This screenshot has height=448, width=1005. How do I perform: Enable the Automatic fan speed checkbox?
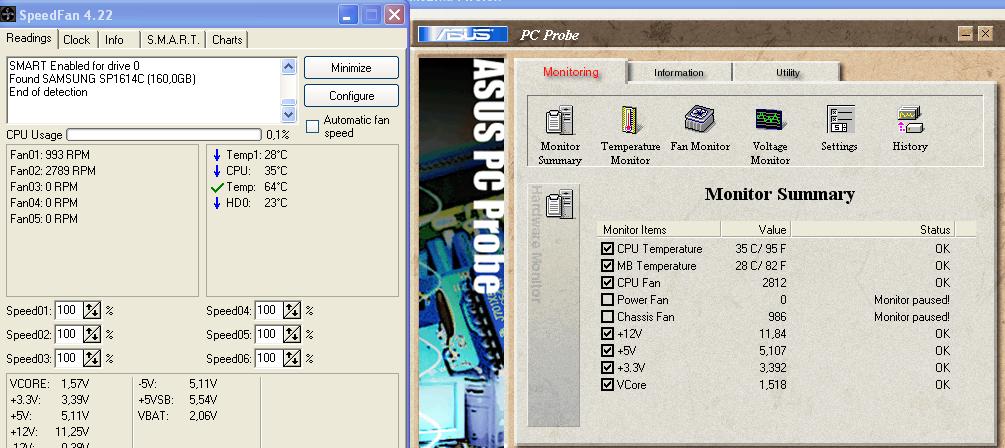point(312,126)
